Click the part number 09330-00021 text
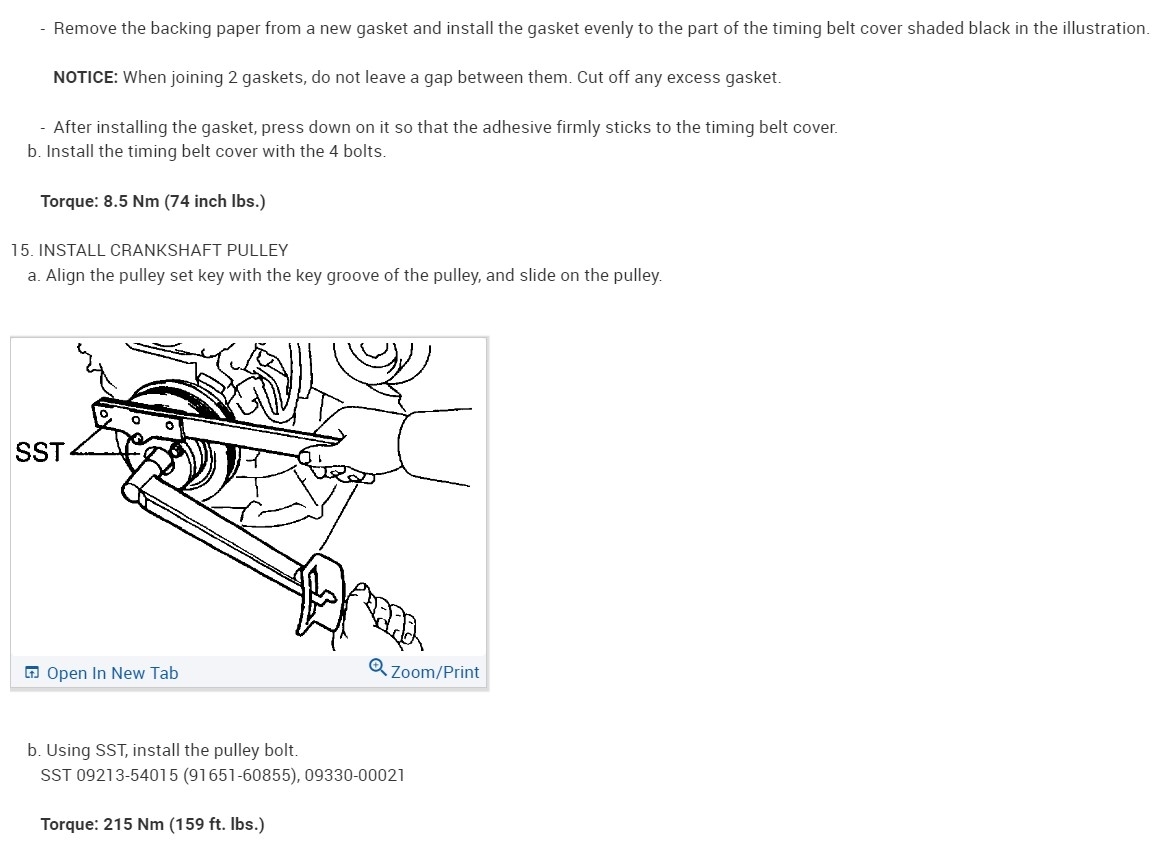The width and height of the screenshot is (1167, 843). [355, 775]
